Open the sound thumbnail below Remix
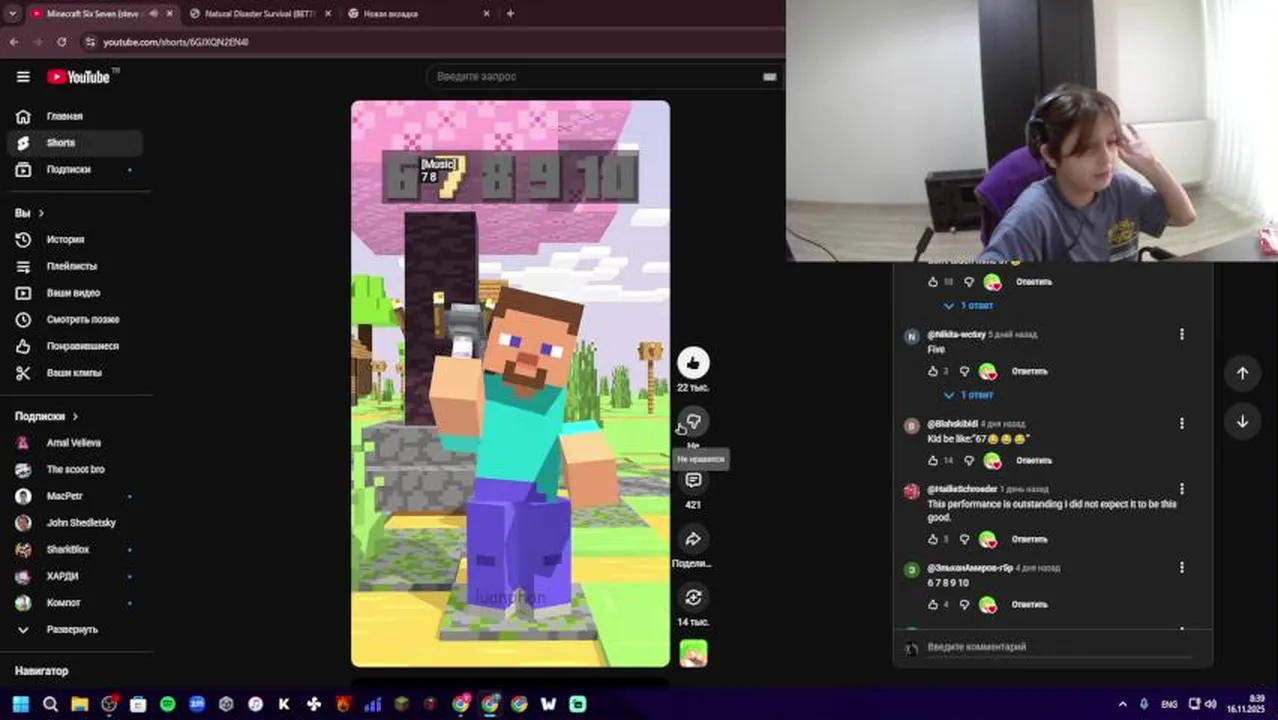1278x720 pixels. 693,654
